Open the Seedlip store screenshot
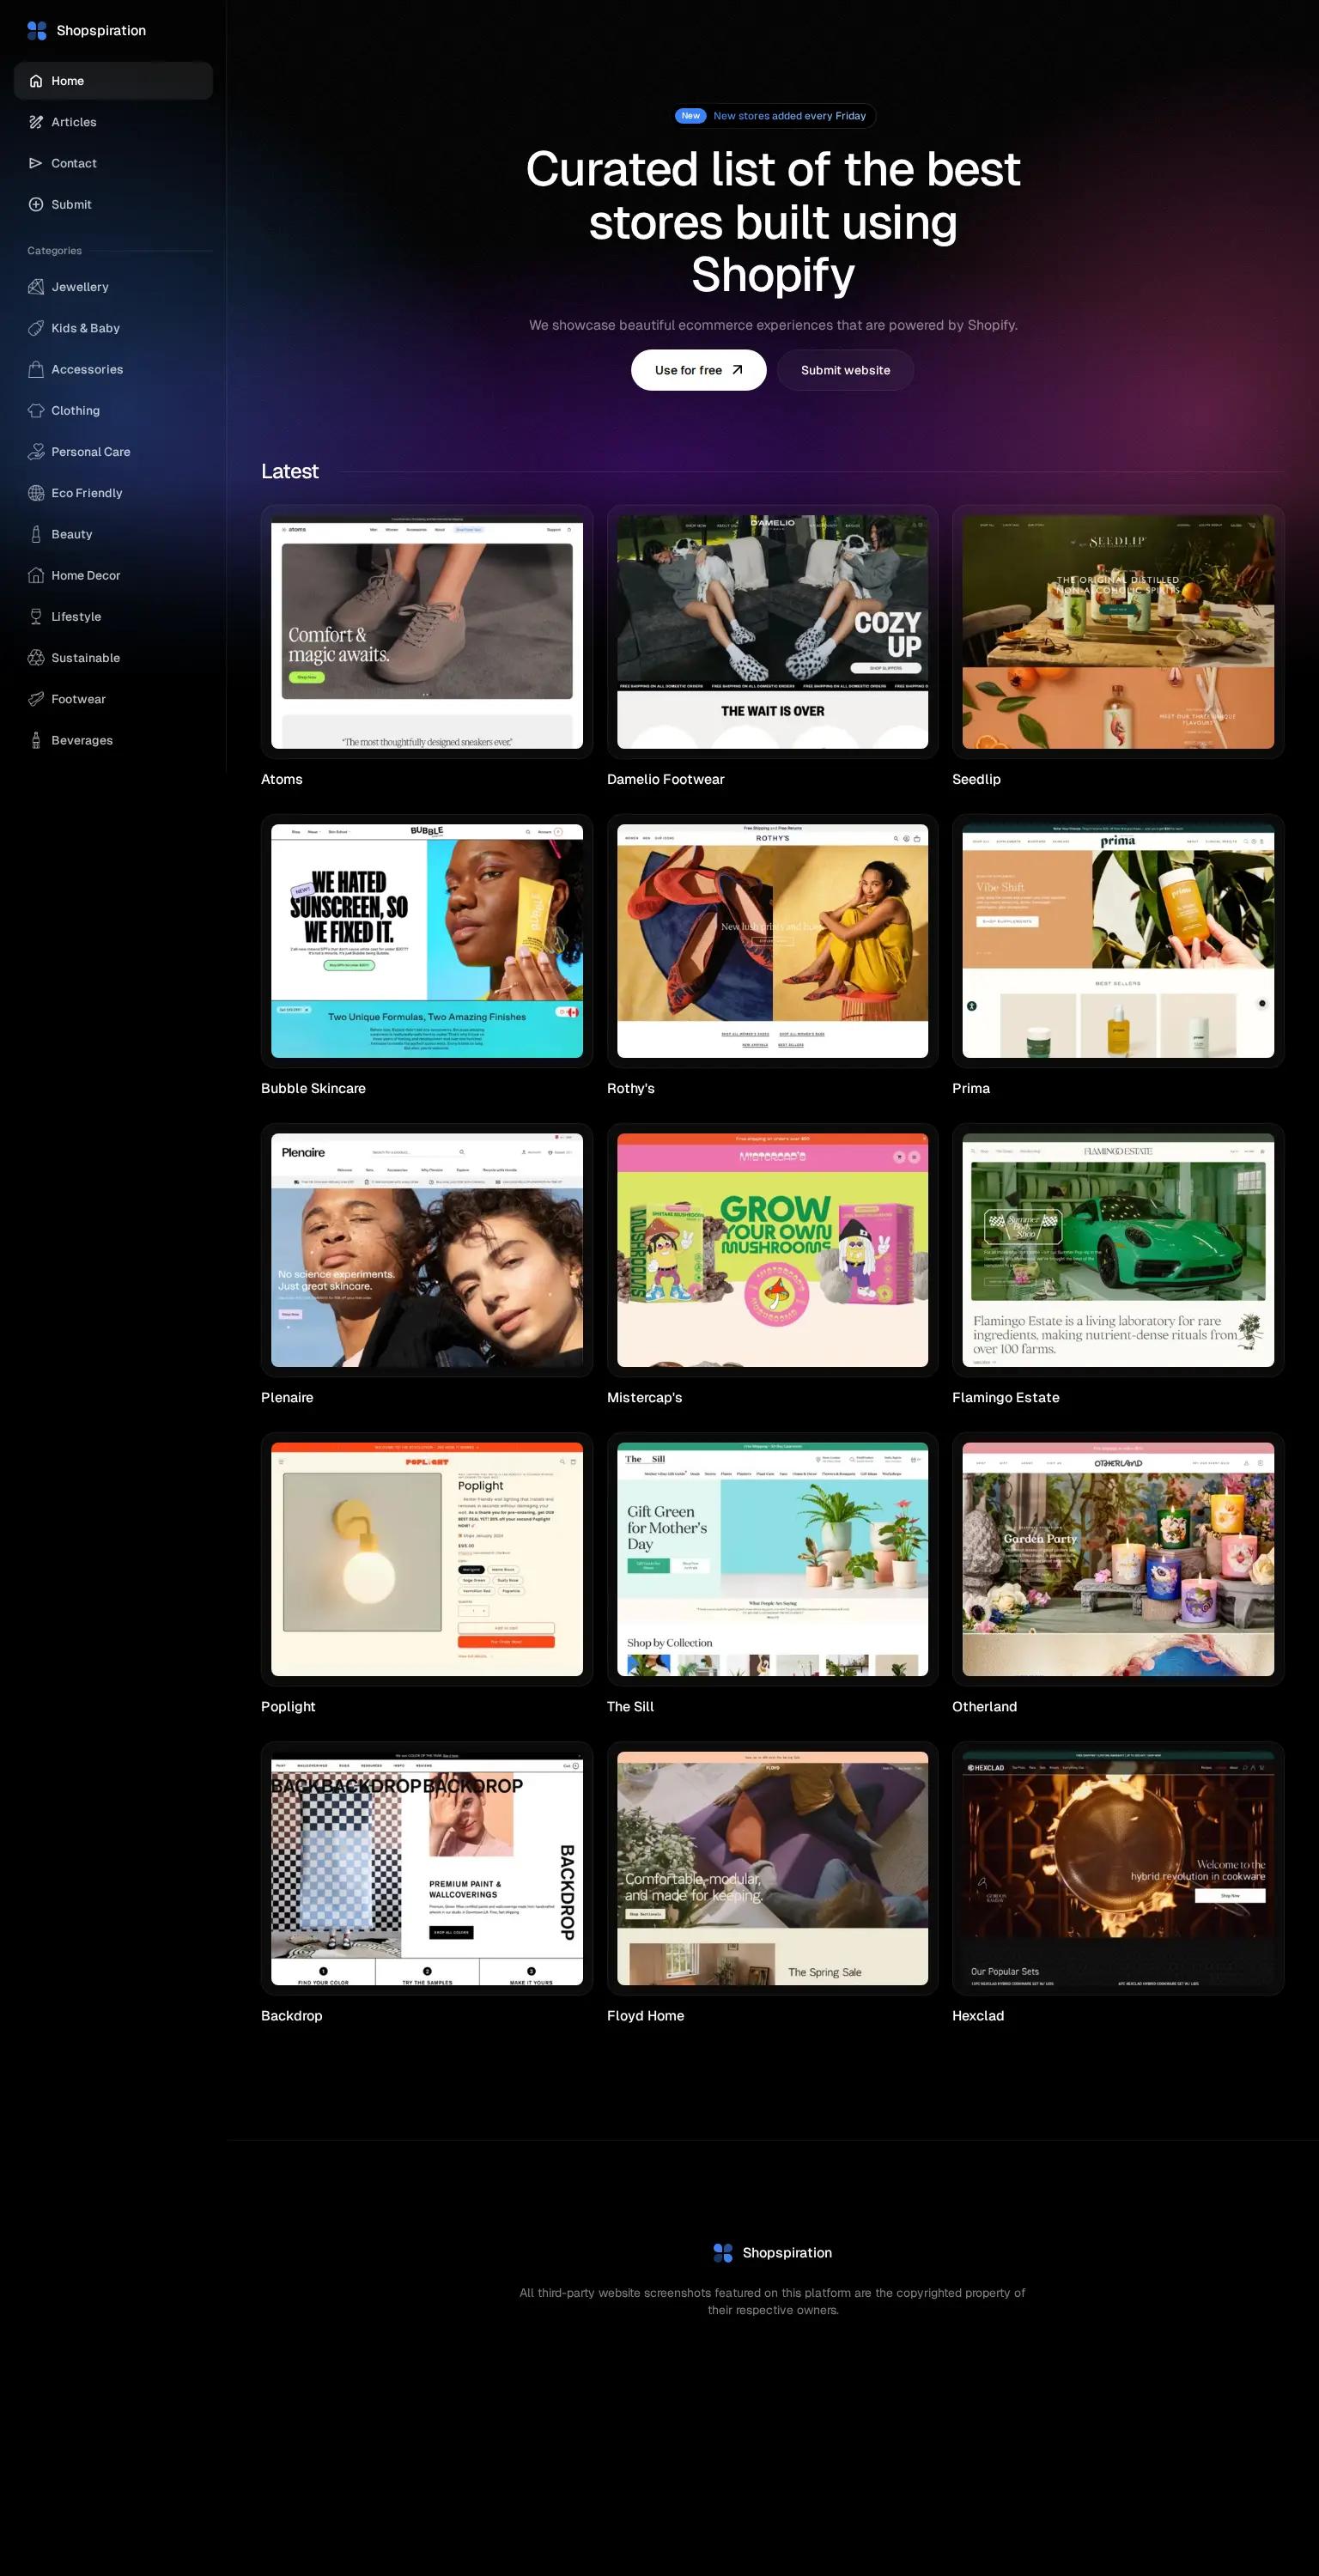1319x2576 pixels. (1118, 632)
